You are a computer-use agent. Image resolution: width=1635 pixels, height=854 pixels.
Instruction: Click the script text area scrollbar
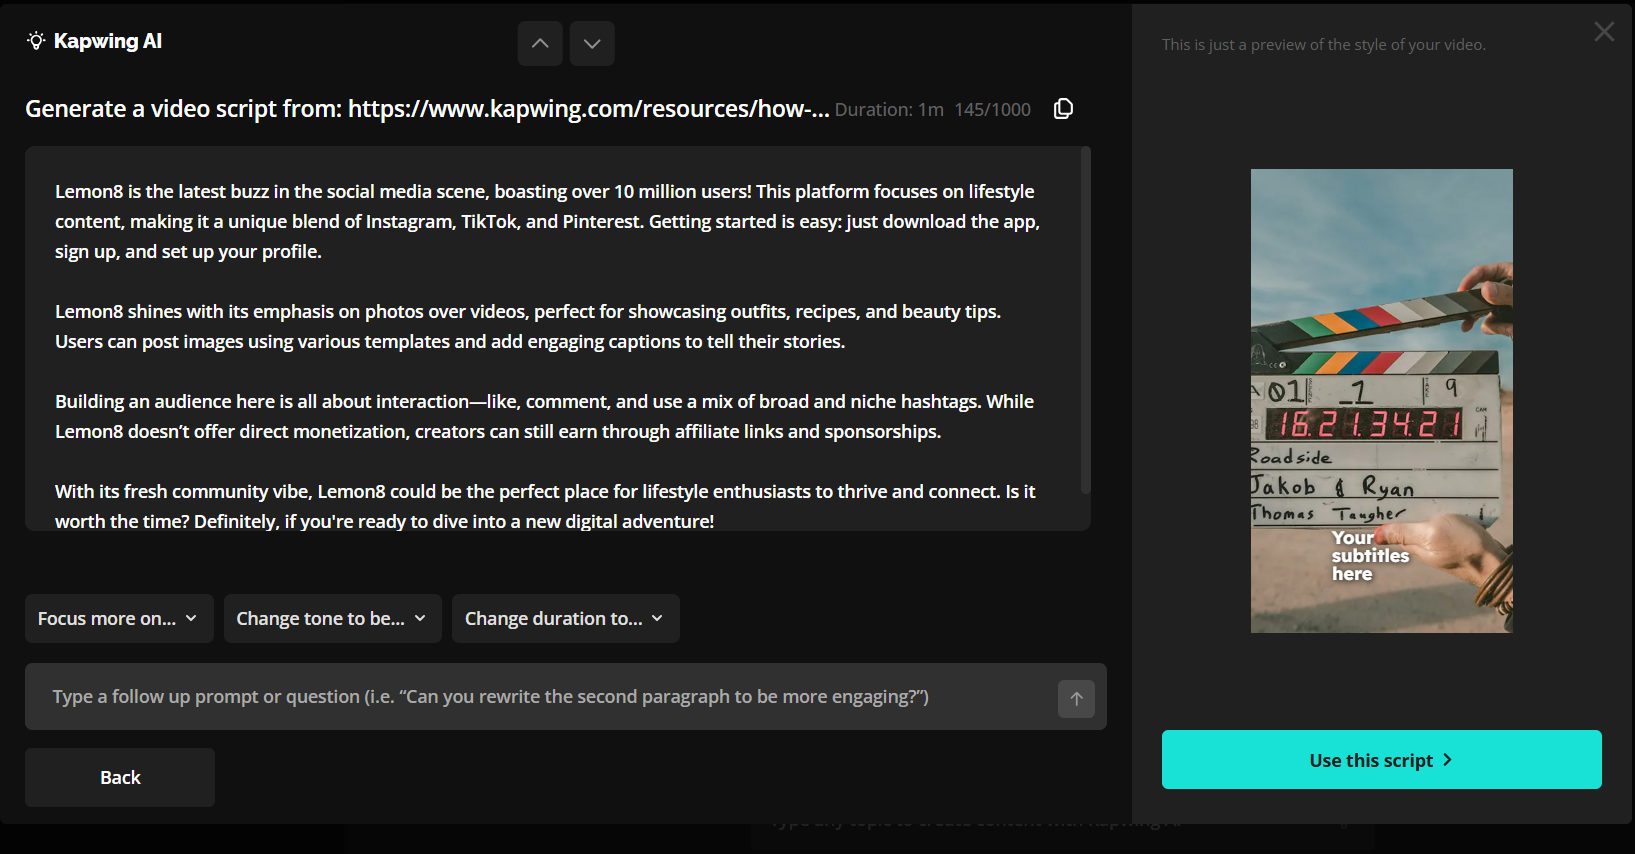coord(1085,320)
